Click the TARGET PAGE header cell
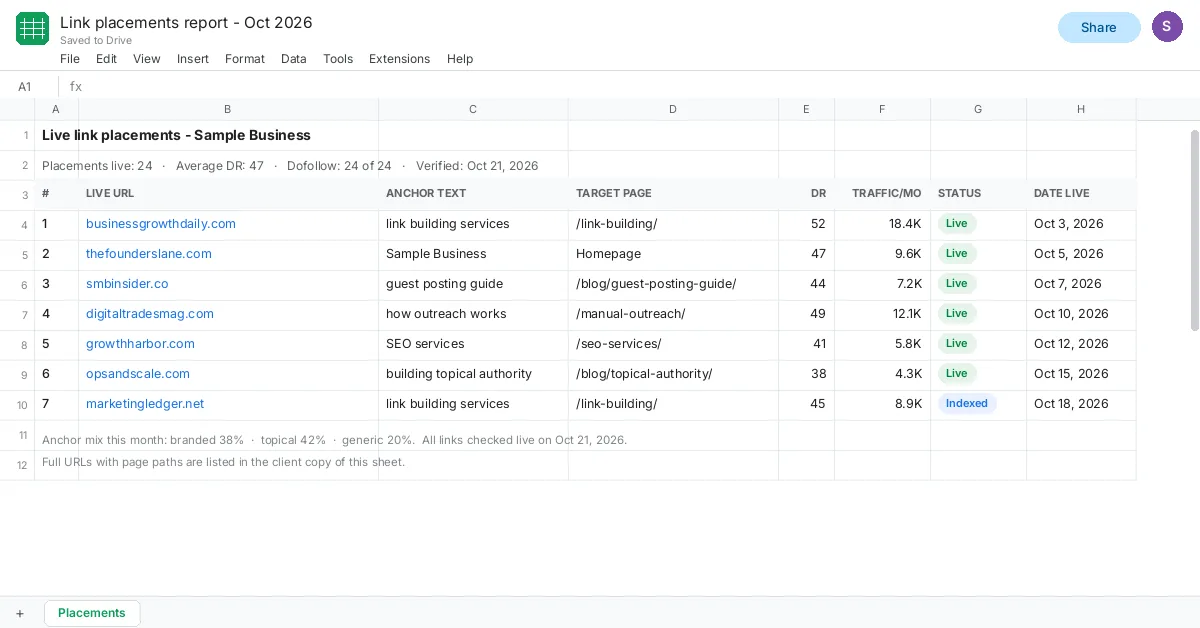 coord(673,194)
